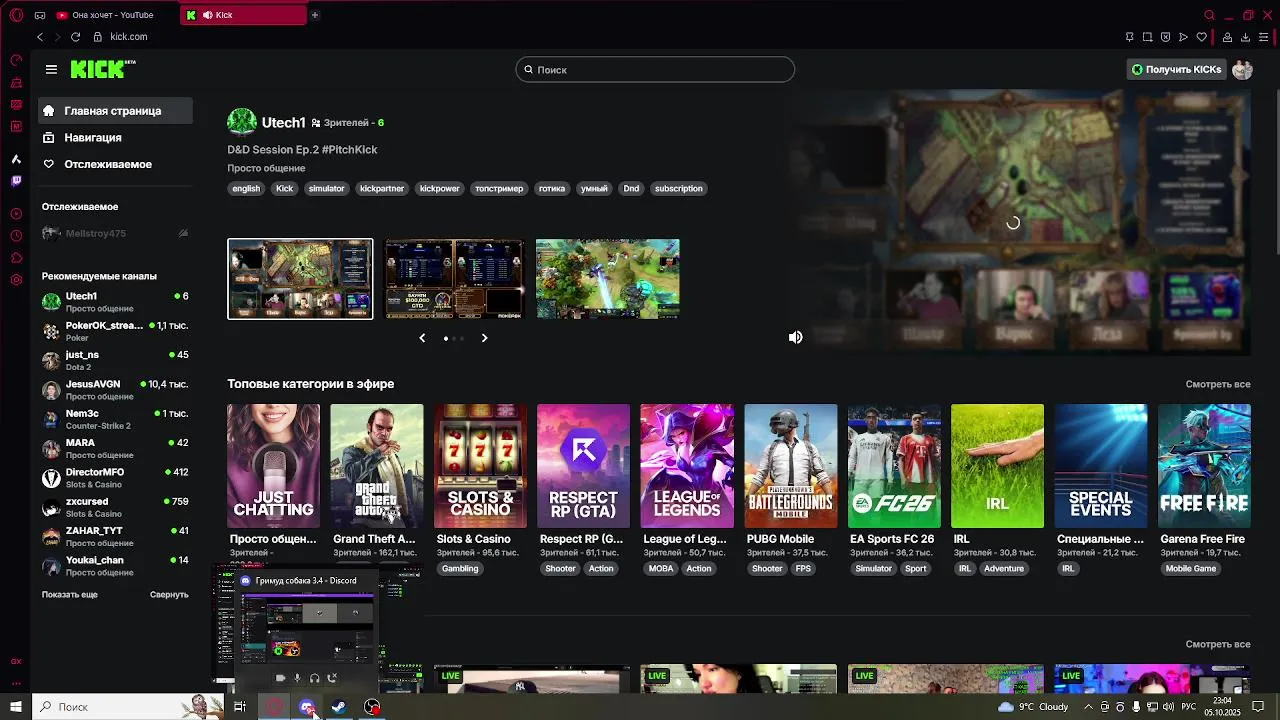This screenshot has height=720, width=1280.
Task: Switch to the YouTube tab
Action: [114, 15]
